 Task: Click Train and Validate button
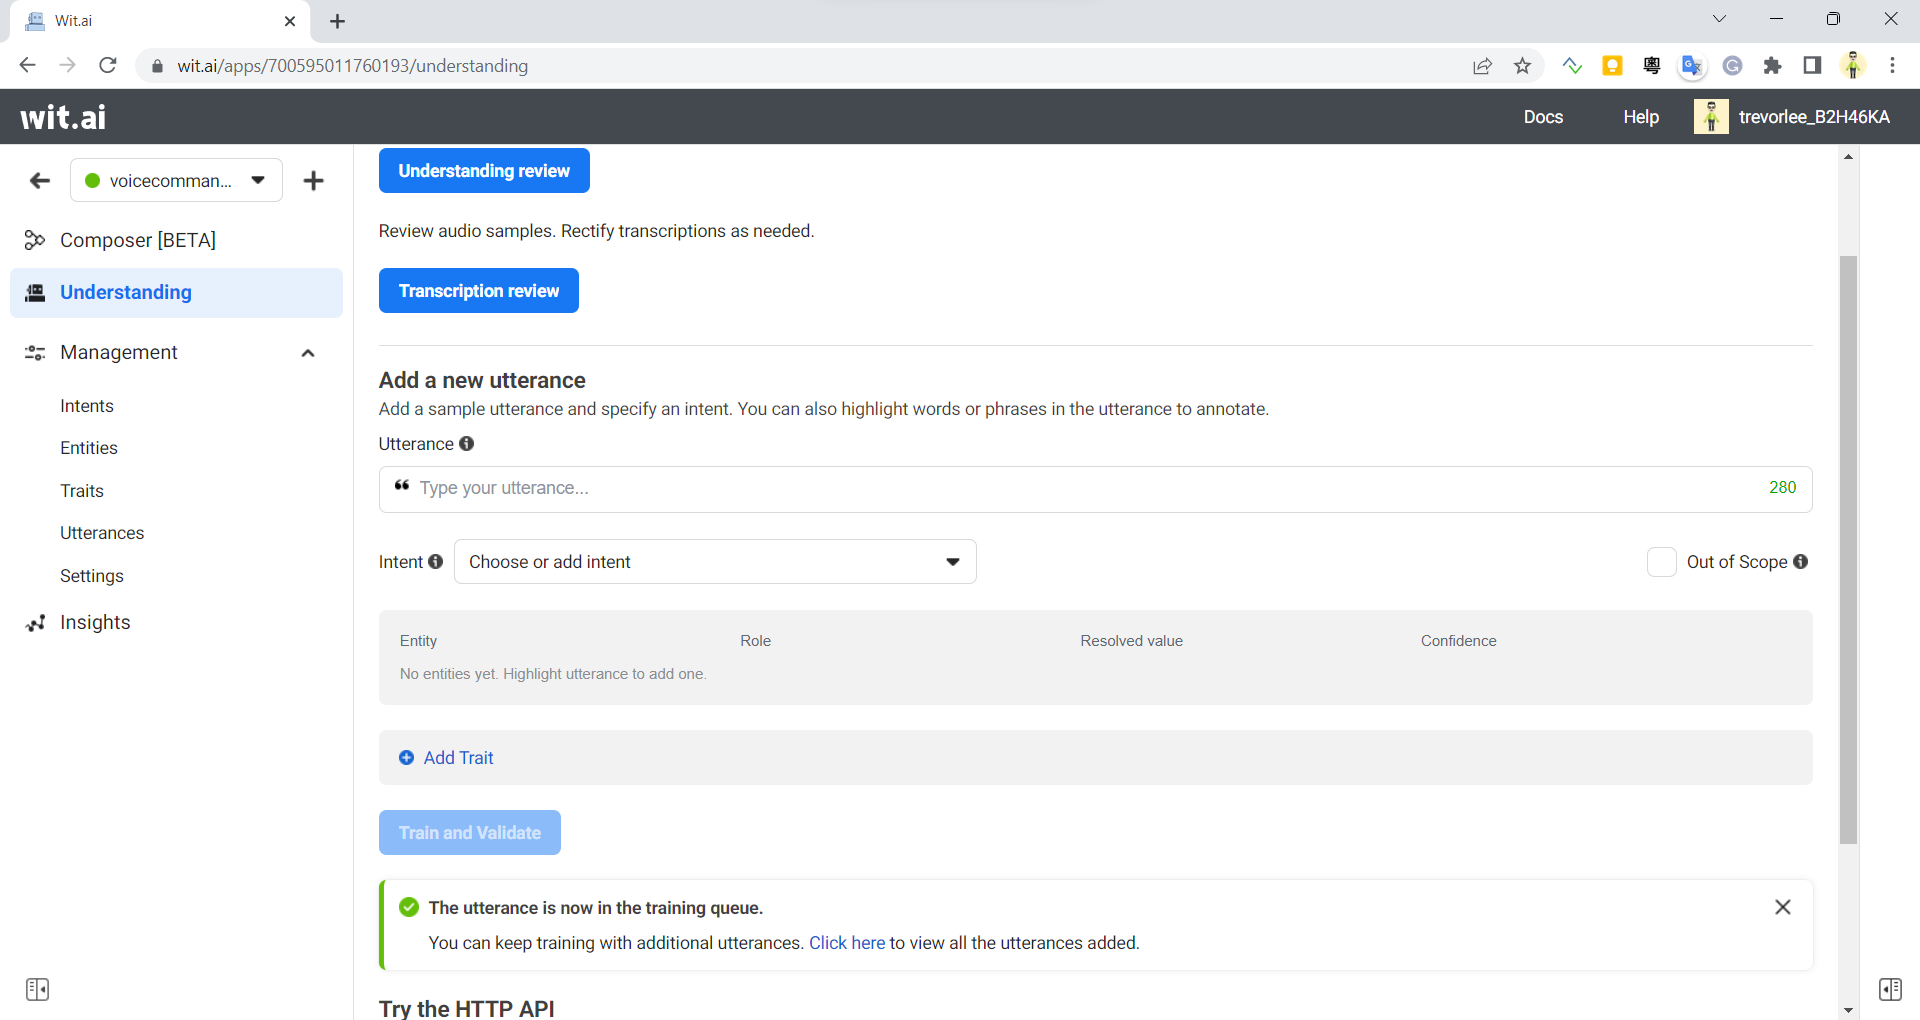click(470, 833)
